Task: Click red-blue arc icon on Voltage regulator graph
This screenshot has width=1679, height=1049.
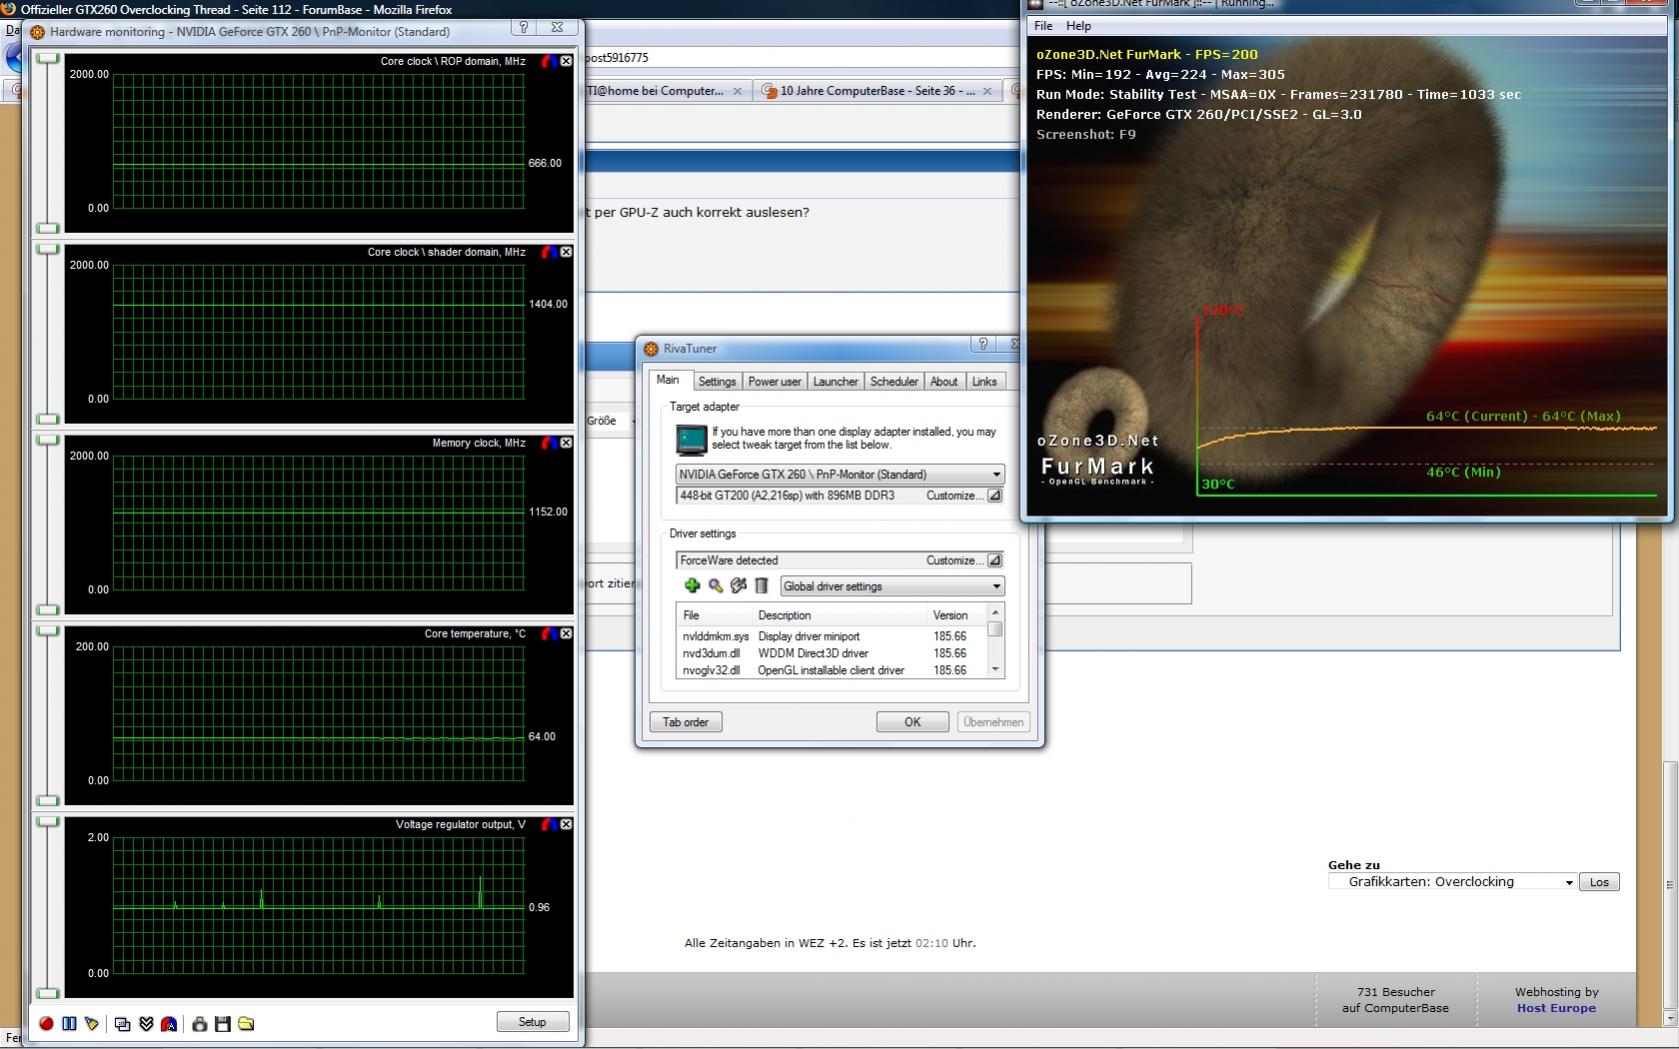Action: (x=548, y=825)
